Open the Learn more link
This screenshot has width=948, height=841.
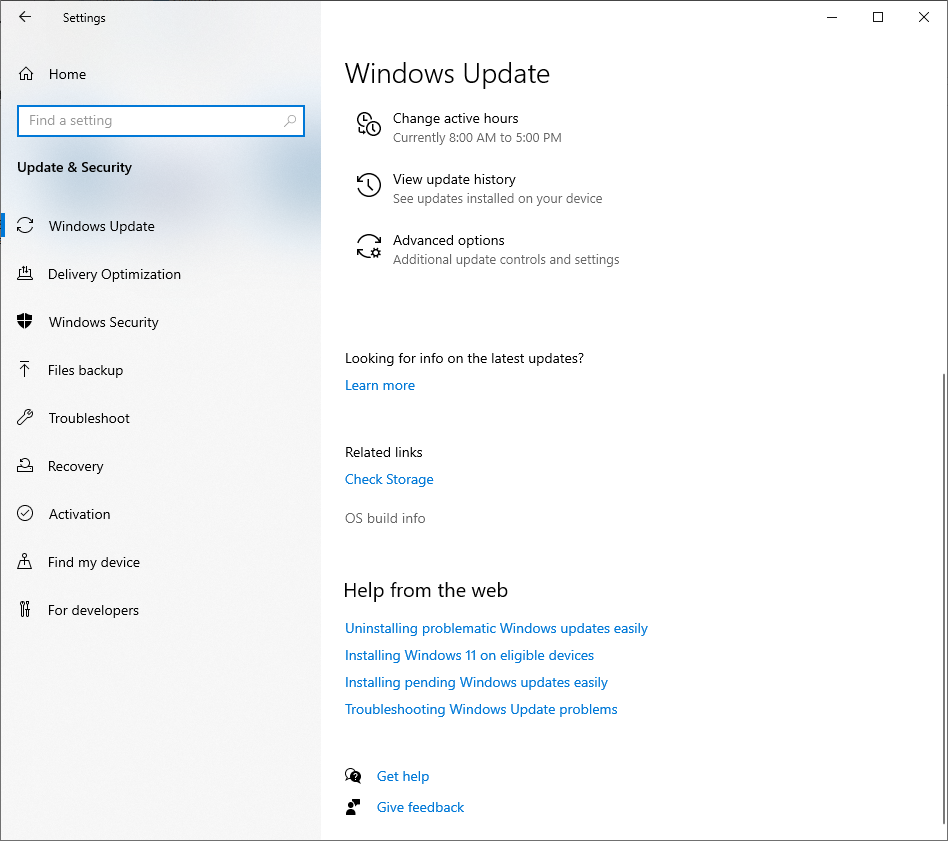[x=379, y=385]
